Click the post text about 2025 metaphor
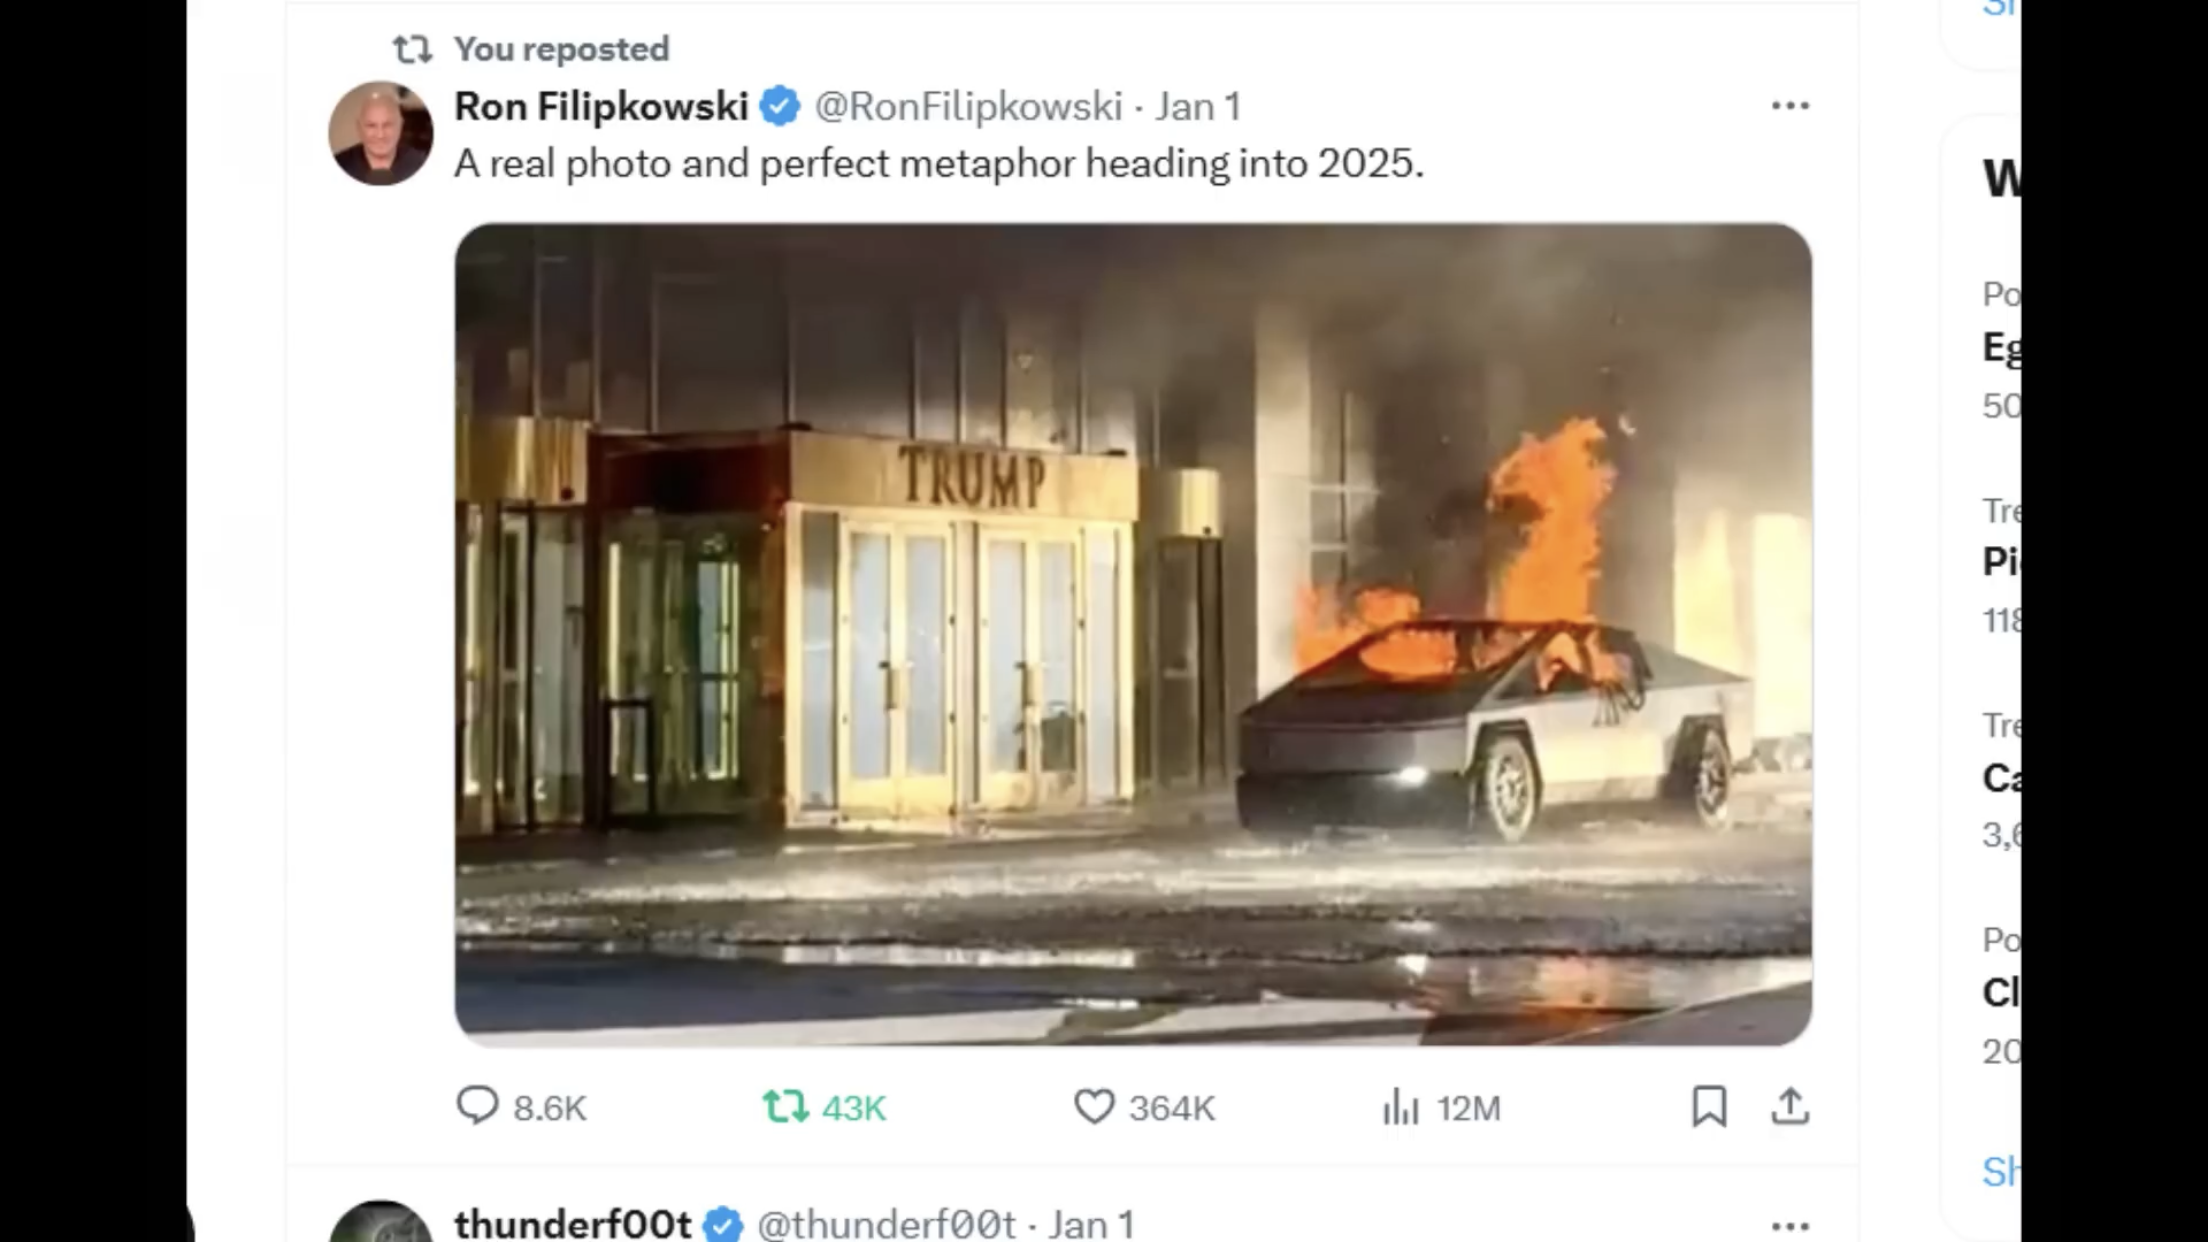Viewport: 2208px width, 1242px height. pos(939,163)
